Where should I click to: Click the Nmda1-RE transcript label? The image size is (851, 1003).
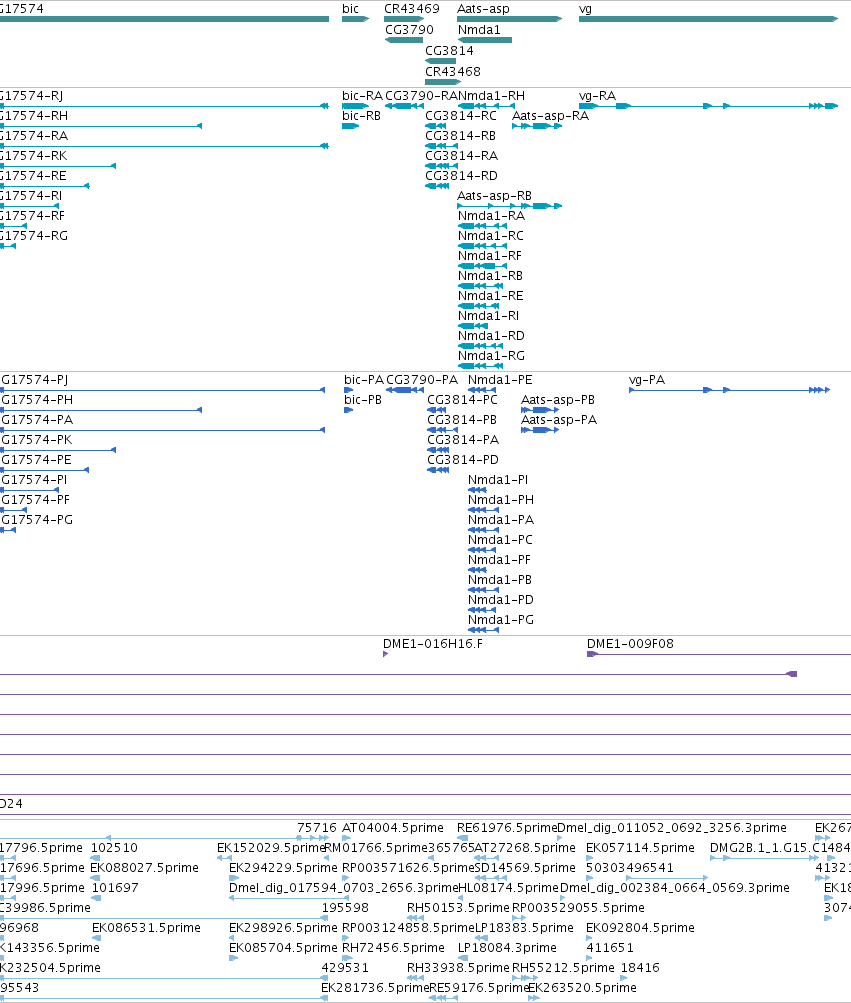[491, 296]
